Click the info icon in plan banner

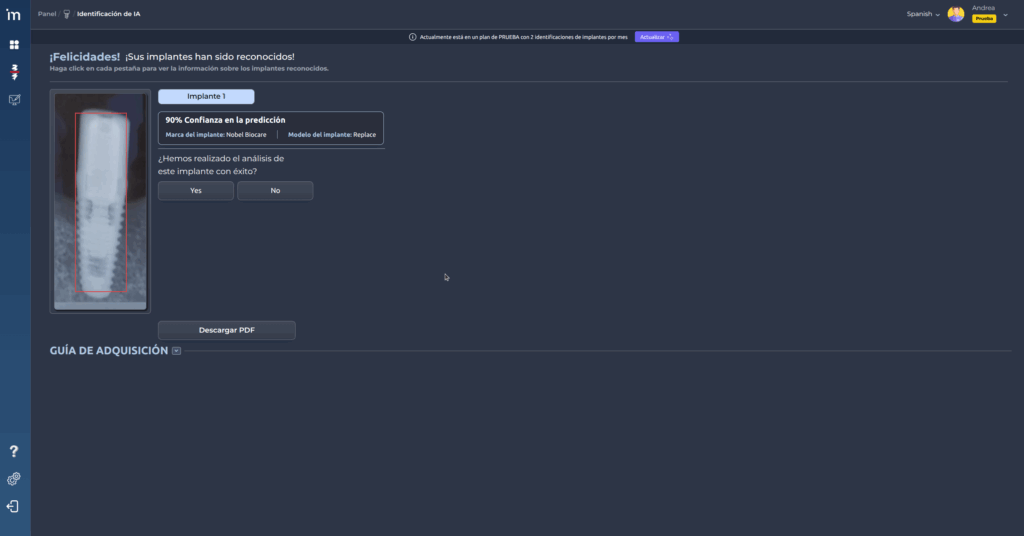[x=413, y=37]
